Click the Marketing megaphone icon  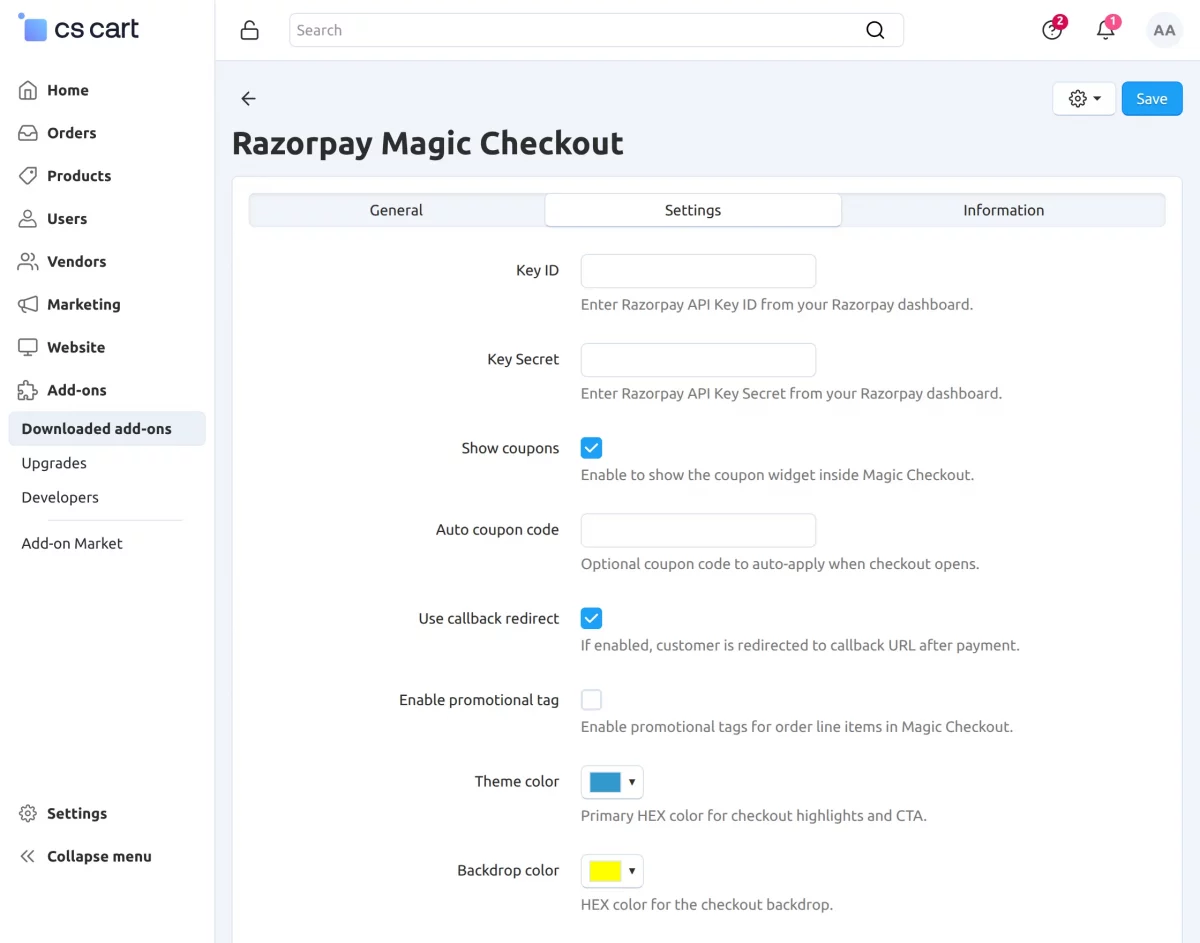tap(28, 305)
